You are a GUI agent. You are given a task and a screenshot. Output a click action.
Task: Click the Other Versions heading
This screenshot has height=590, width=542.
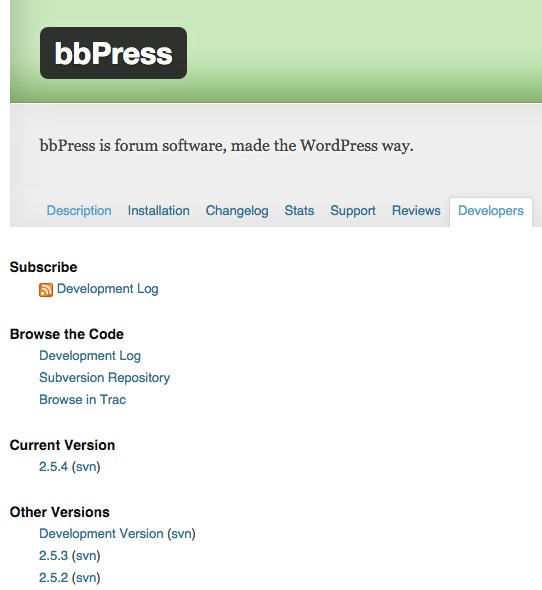[x=60, y=512]
